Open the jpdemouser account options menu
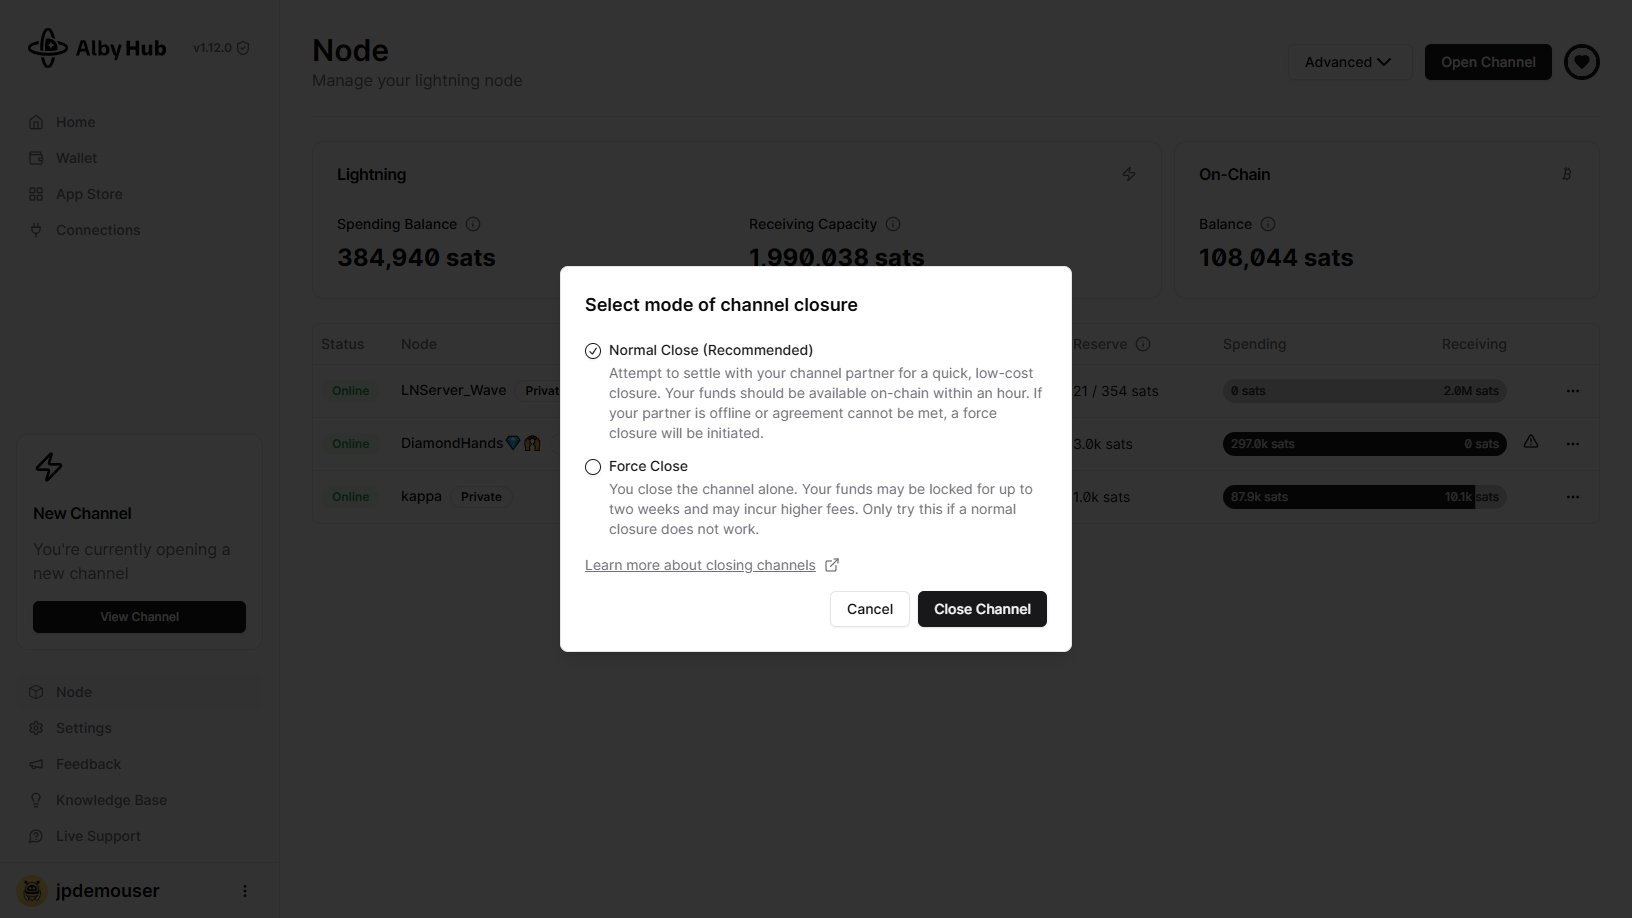Image resolution: width=1632 pixels, height=918 pixels. click(x=245, y=891)
